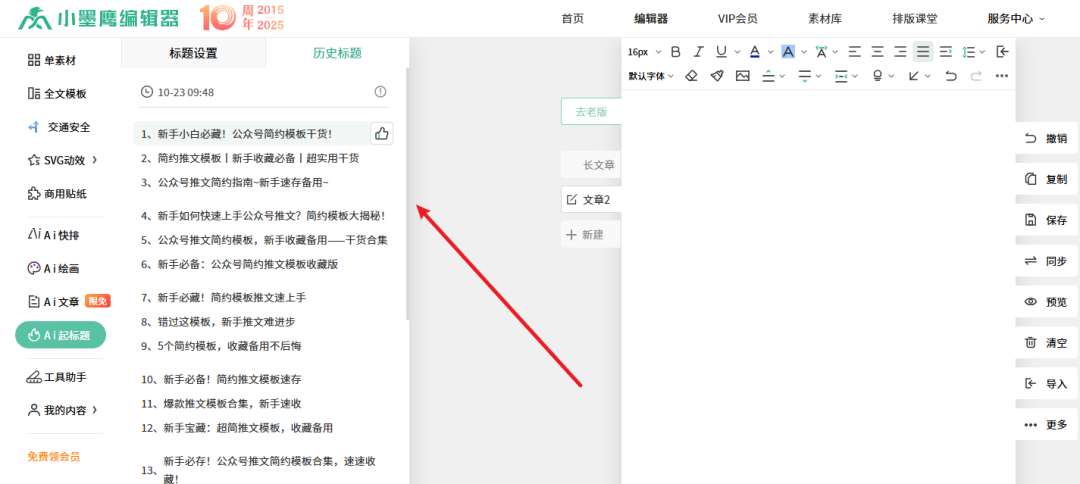Image resolution: width=1080 pixels, height=484 pixels.
Task: Select 文章2 in the article list
Action: pyautogui.click(x=591, y=200)
